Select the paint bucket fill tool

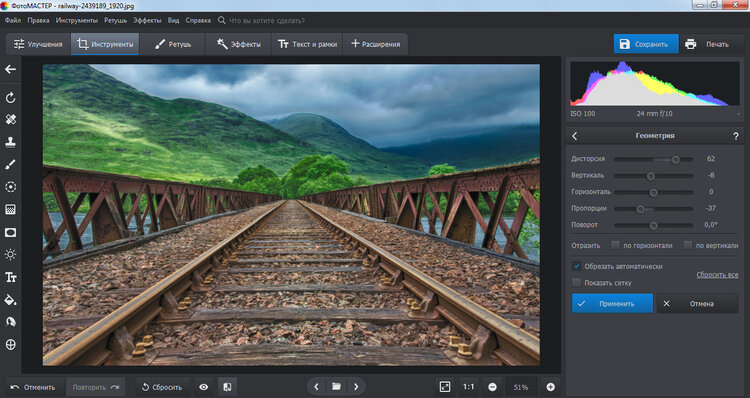pyautogui.click(x=11, y=300)
